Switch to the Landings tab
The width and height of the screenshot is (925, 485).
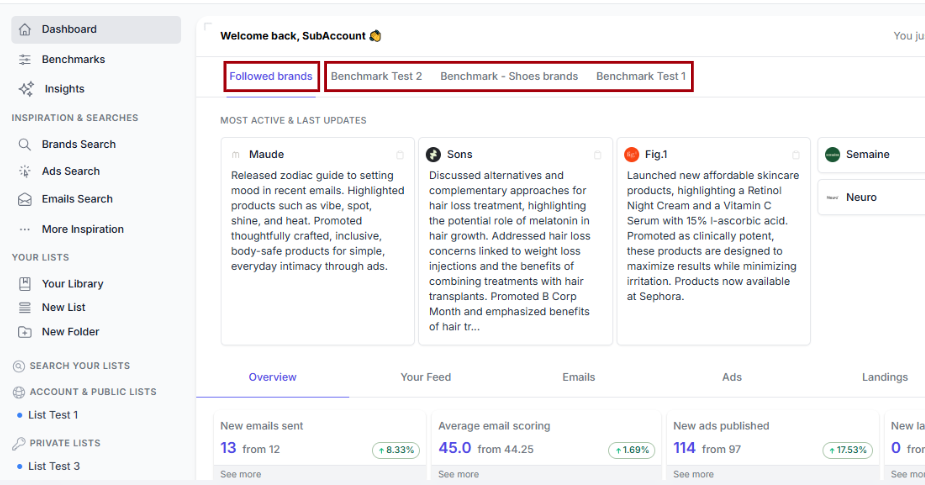[884, 377]
